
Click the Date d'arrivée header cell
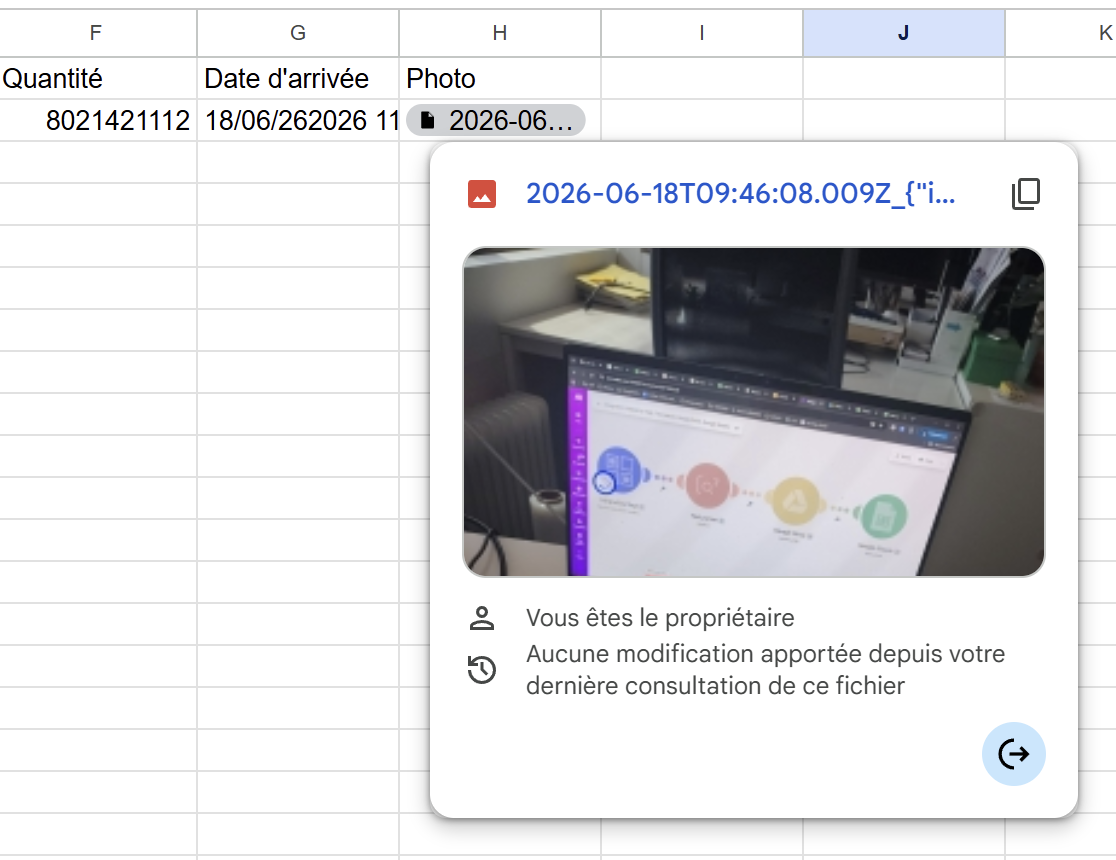tap(298, 78)
